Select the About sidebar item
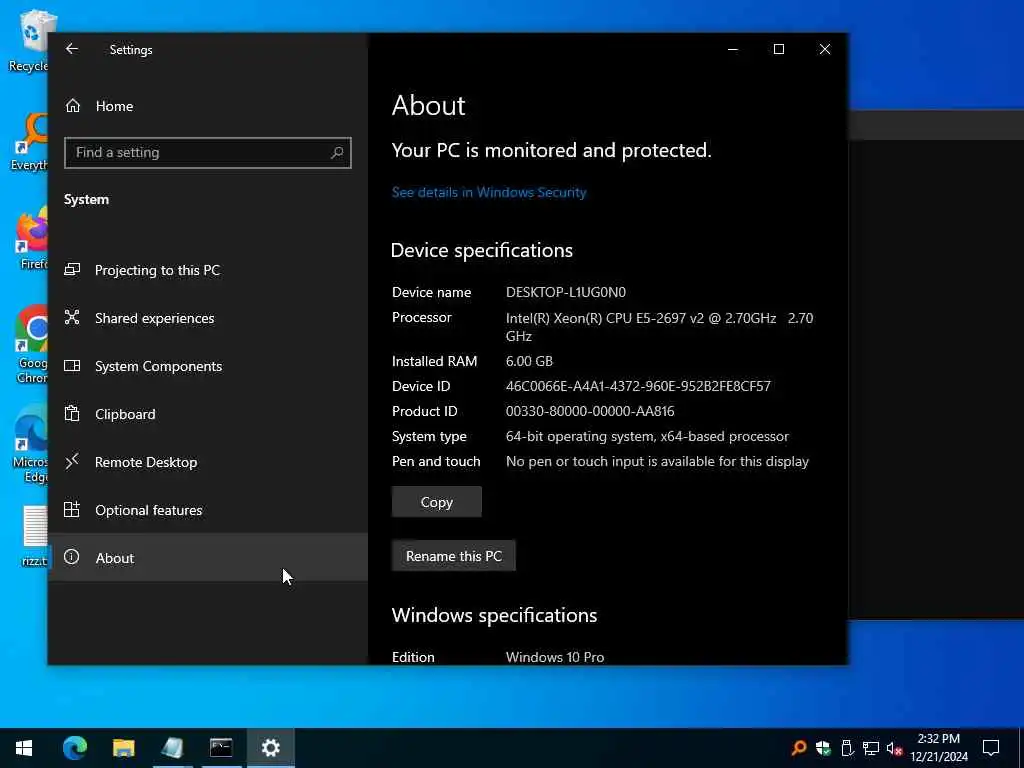The image size is (1024, 768). (x=208, y=558)
